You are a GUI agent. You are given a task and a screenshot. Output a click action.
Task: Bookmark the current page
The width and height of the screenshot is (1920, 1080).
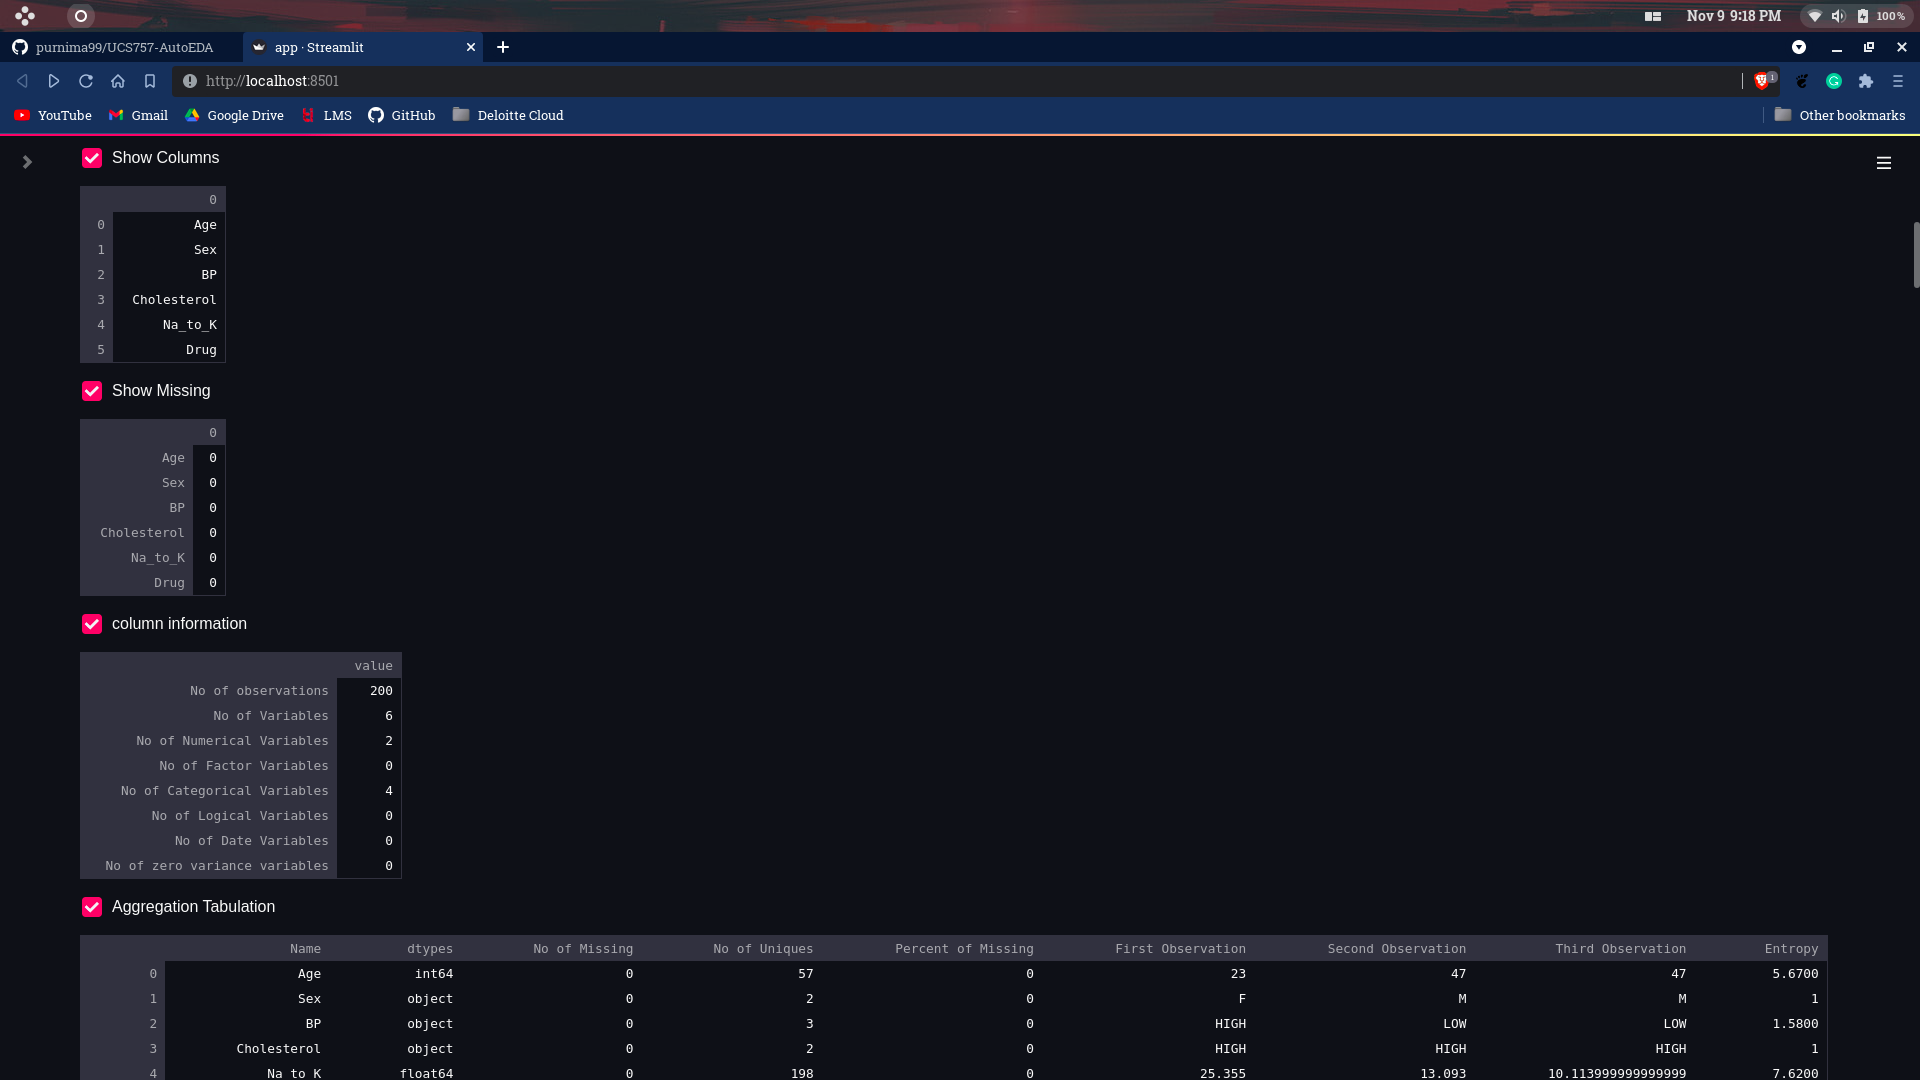coord(150,81)
